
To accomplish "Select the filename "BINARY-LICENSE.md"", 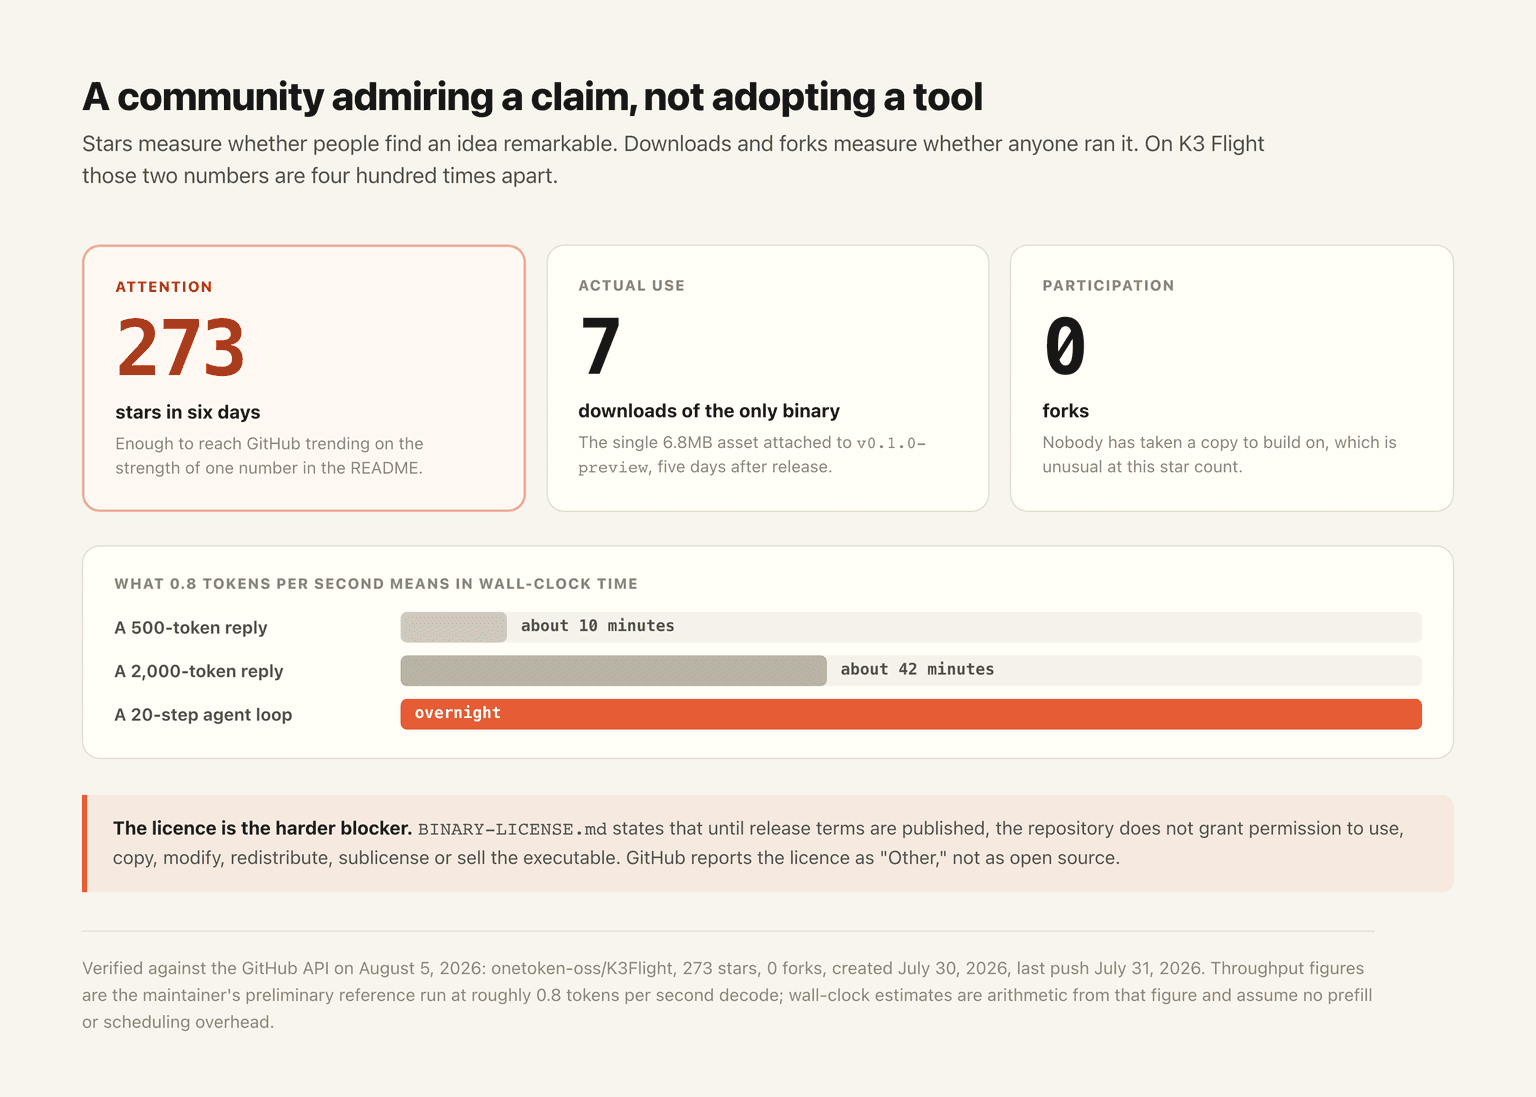I will click(x=512, y=829).
